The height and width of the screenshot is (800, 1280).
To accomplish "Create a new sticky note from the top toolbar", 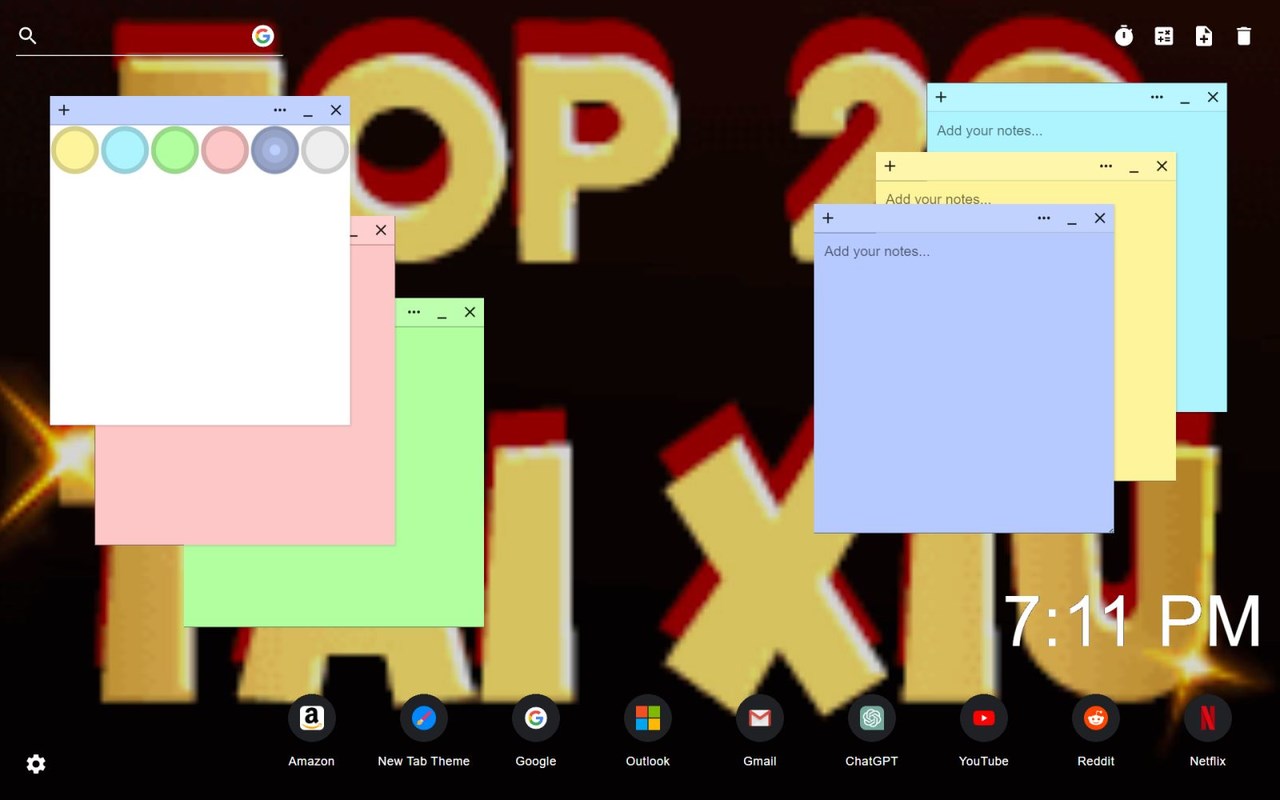I will click(x=1204, y=36).
